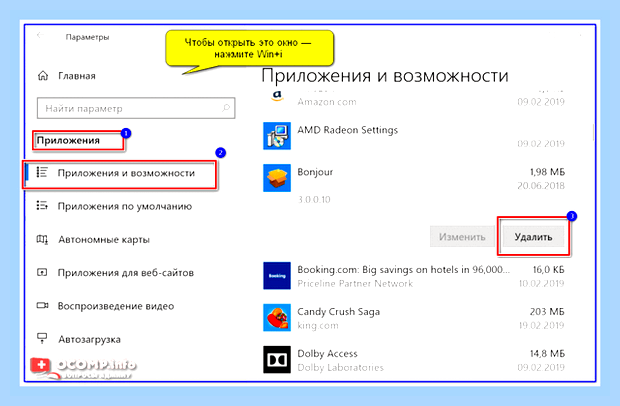Viewport: 620px width, 406px height.
Task: Click the Candy Crush Saga icon
Action: [x=277, y=317]
